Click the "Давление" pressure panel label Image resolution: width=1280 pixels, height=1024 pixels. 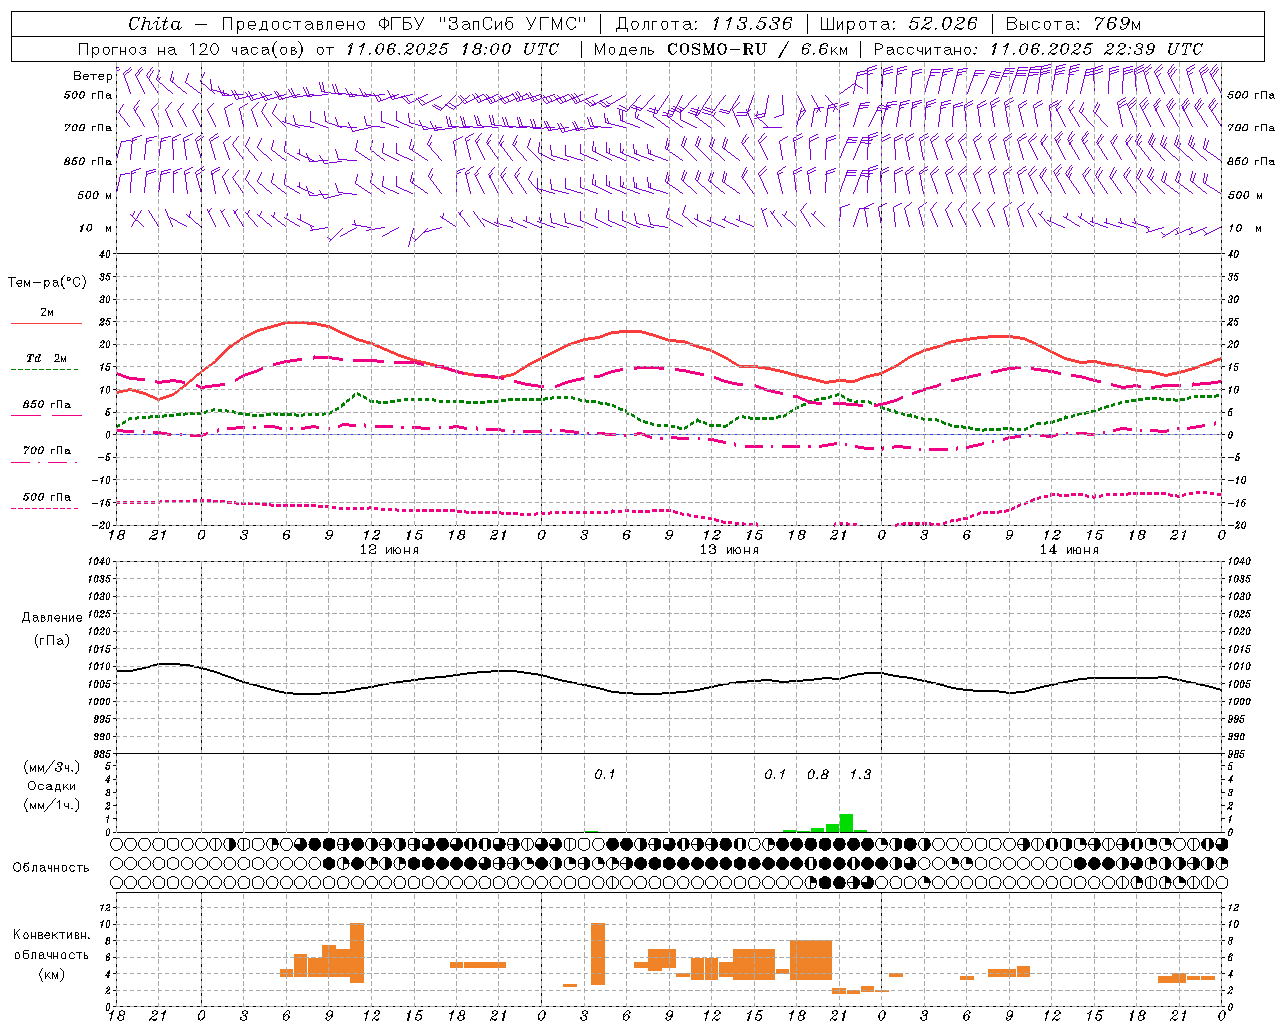point(52,618)
